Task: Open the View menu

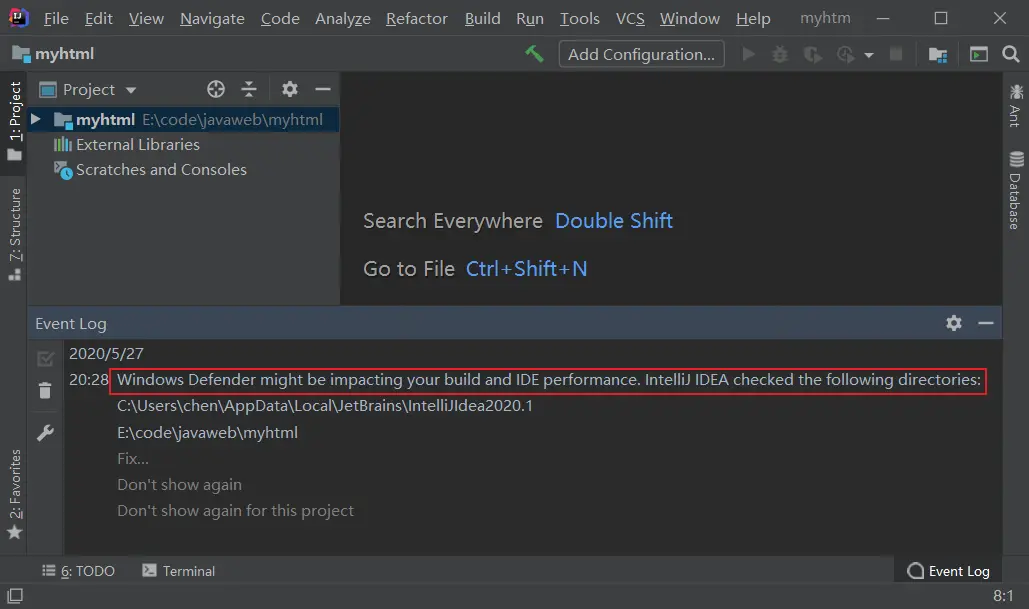Action: click(x=146, y=18)
